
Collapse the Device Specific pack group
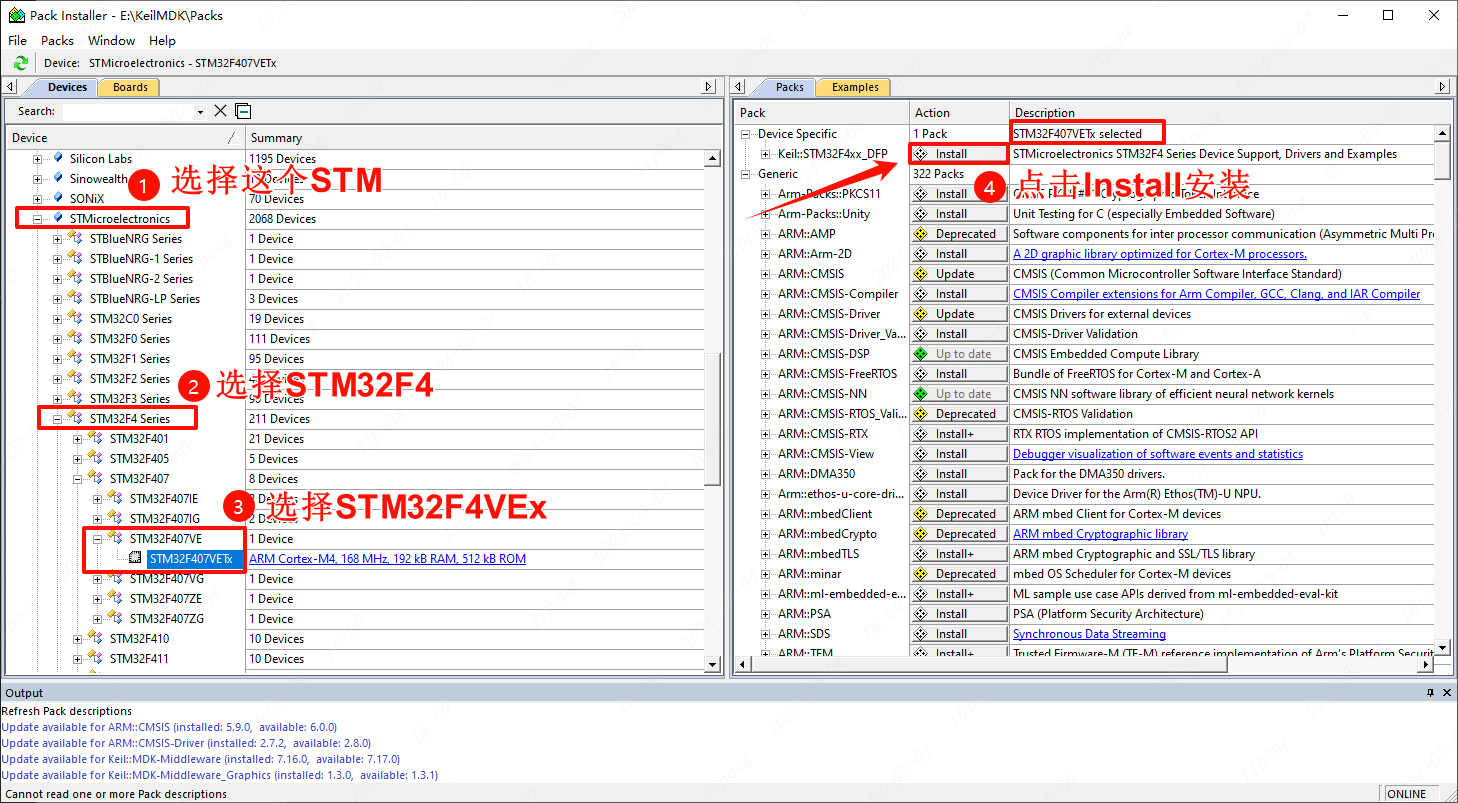click(x=745, y=134)
